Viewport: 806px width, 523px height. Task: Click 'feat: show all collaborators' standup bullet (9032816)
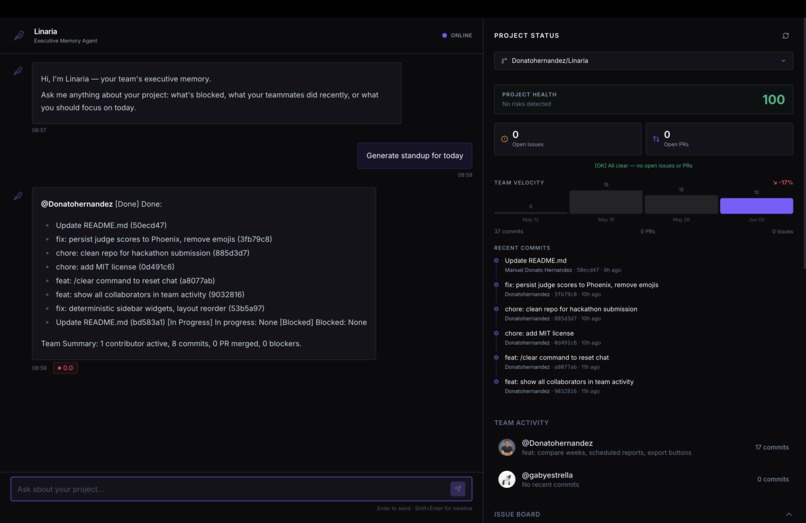(150, 295)
